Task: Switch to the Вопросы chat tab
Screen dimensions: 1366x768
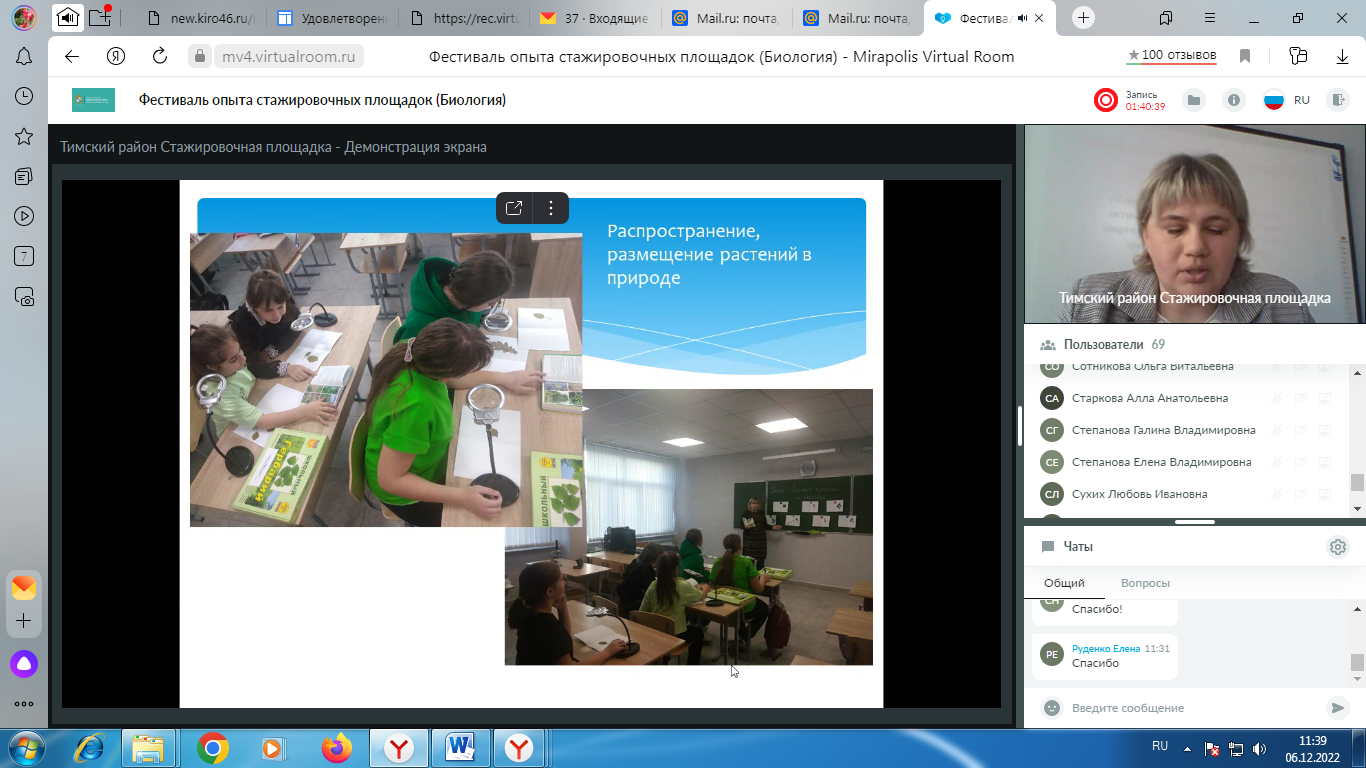Action: [x=1145, y=583]
